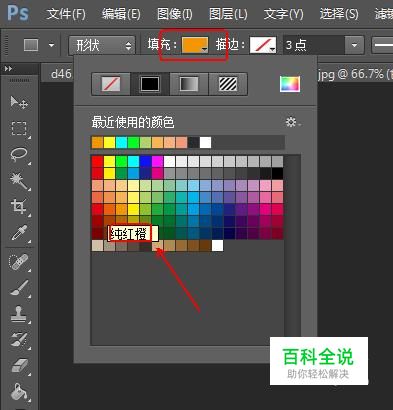Viewport: 393px width, 410px height.
Task: Open the 图层(L) menu
Action: 228,14
